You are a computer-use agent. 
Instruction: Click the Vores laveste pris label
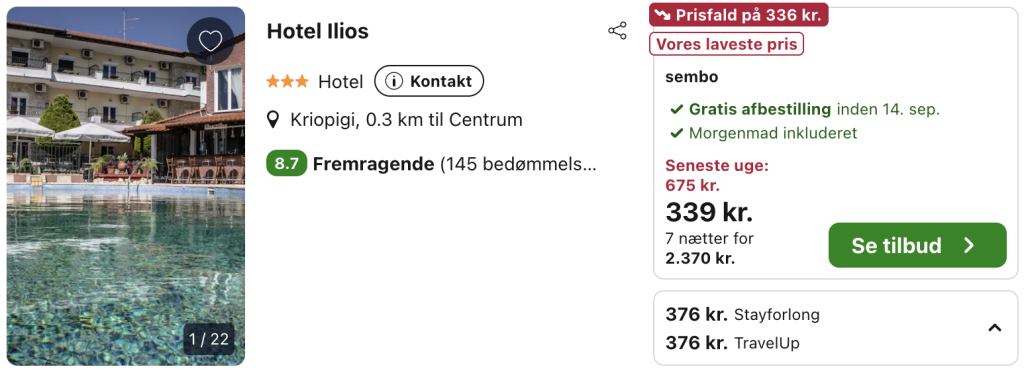(x=726, y=44)
